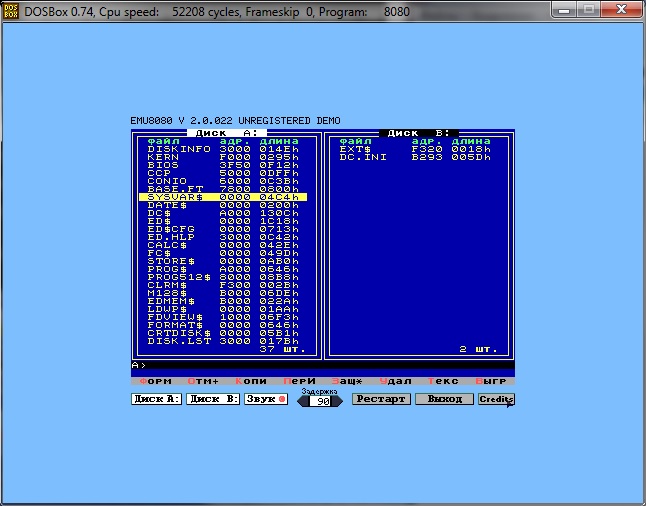Screen dimensions: 646x506
Task: Select the FORMAT$ file in the disk A list
Action: [175, 325]
